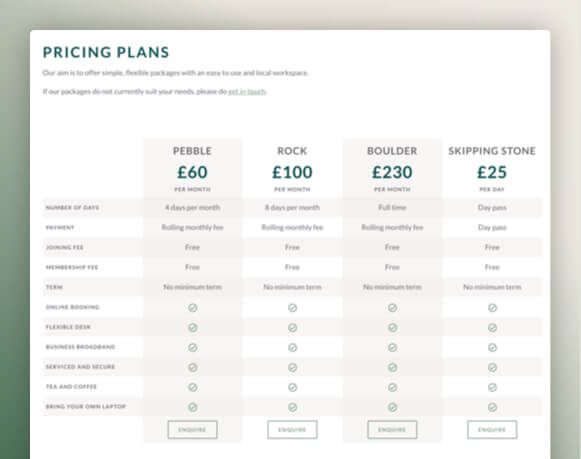Click the Rock £100 price
Viewport: 581px width, 459px height.
point(292,172)
